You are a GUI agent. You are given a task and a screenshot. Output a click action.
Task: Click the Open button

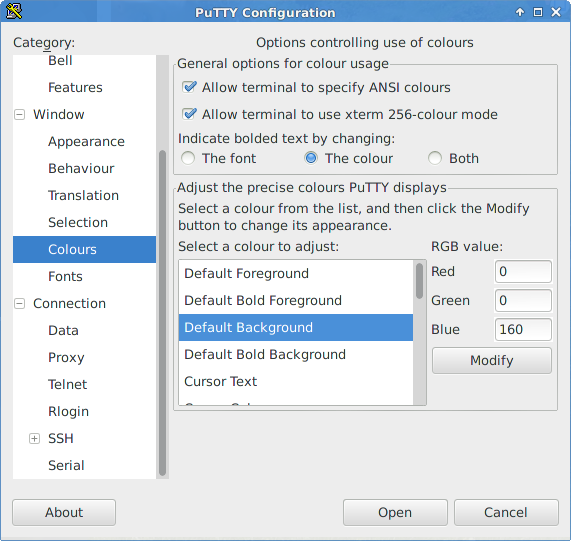pos(395,512)
